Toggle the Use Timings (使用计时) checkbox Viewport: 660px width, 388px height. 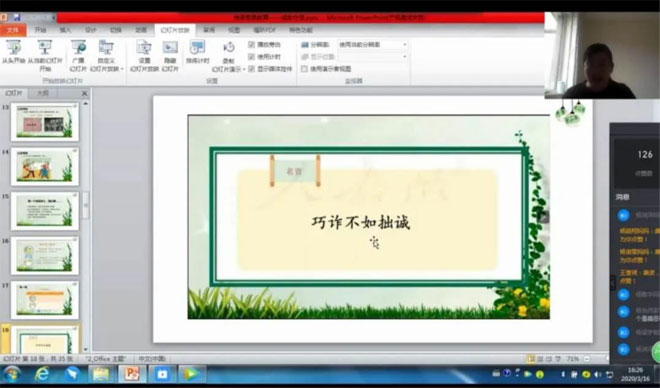click(x=252, y=56)
